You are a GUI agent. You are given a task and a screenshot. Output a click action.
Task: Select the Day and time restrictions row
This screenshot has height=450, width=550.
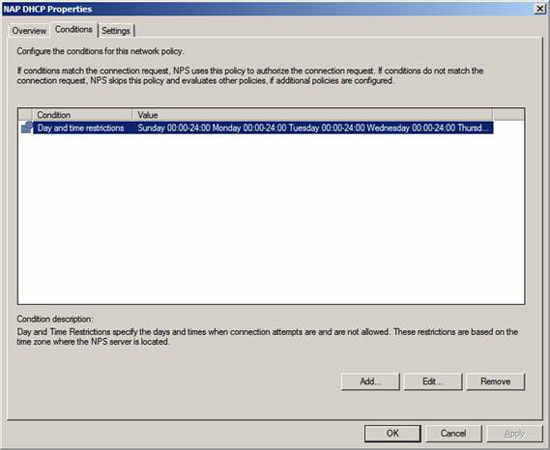click(256, 128)
